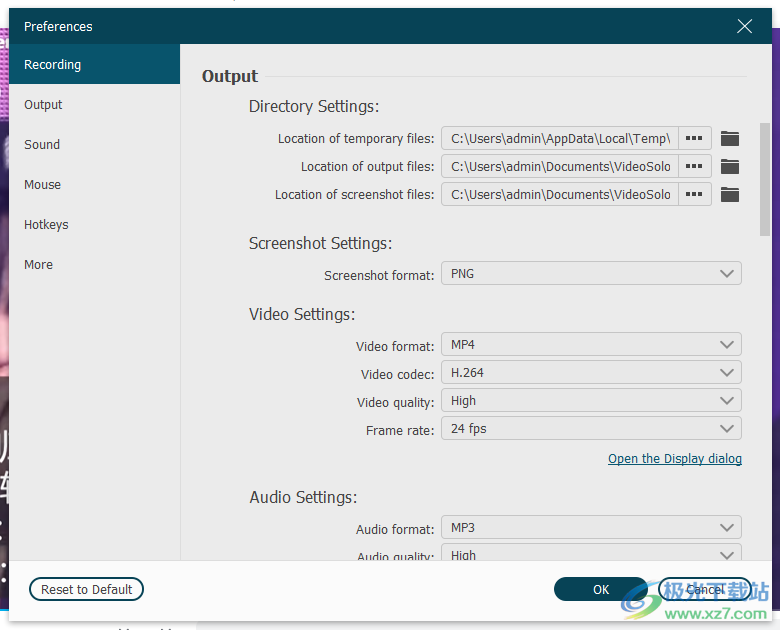Click the 'Directory Settings:' heading

pyautogui.click(x=314, y=106)
